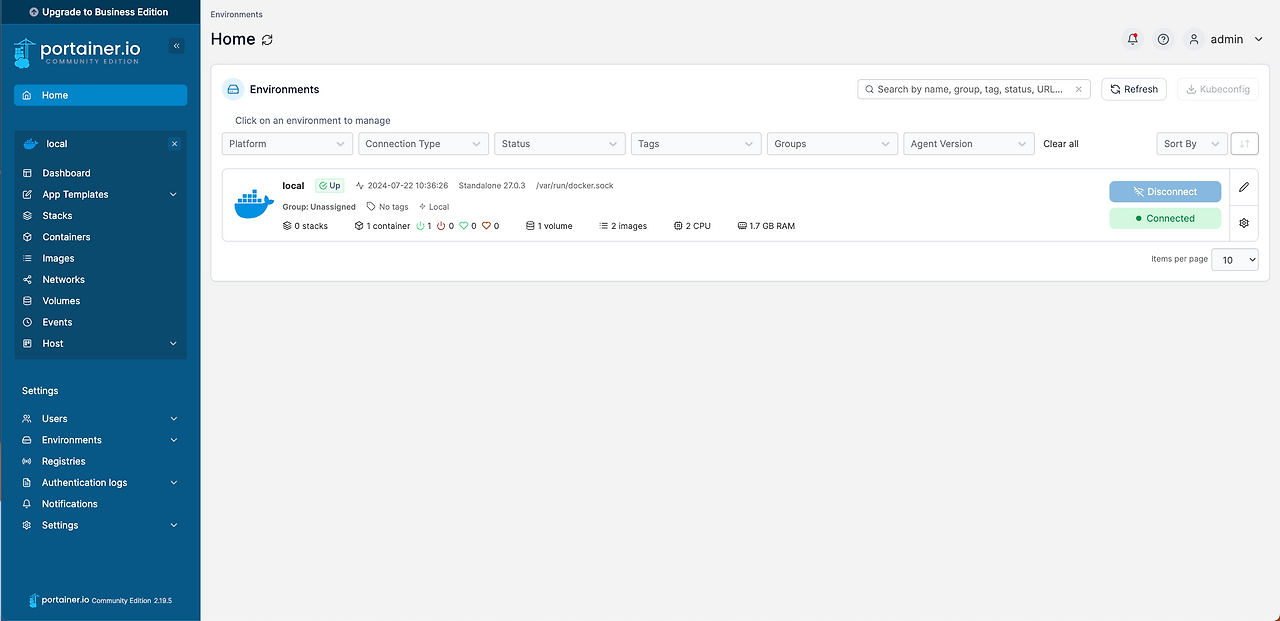
Task: Open the Groups filter dropdown
Action: tap(832, 144)
